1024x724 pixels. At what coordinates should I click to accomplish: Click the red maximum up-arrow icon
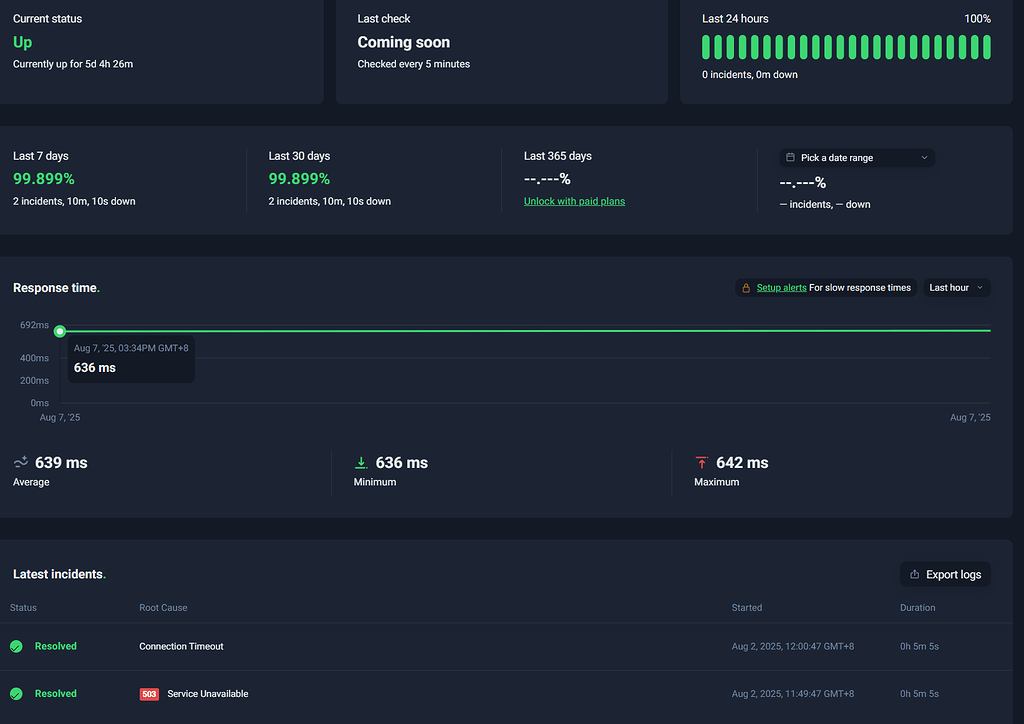click(x=701, y=462)
